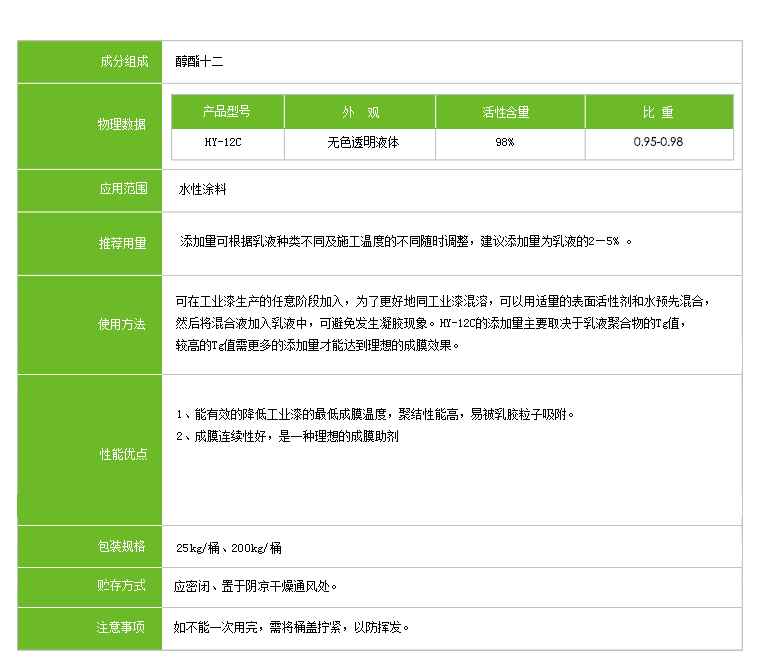Click the 性能优点 row label
Image resolution: width=760 pixels, height=669 pixels.
click(122, 454)
